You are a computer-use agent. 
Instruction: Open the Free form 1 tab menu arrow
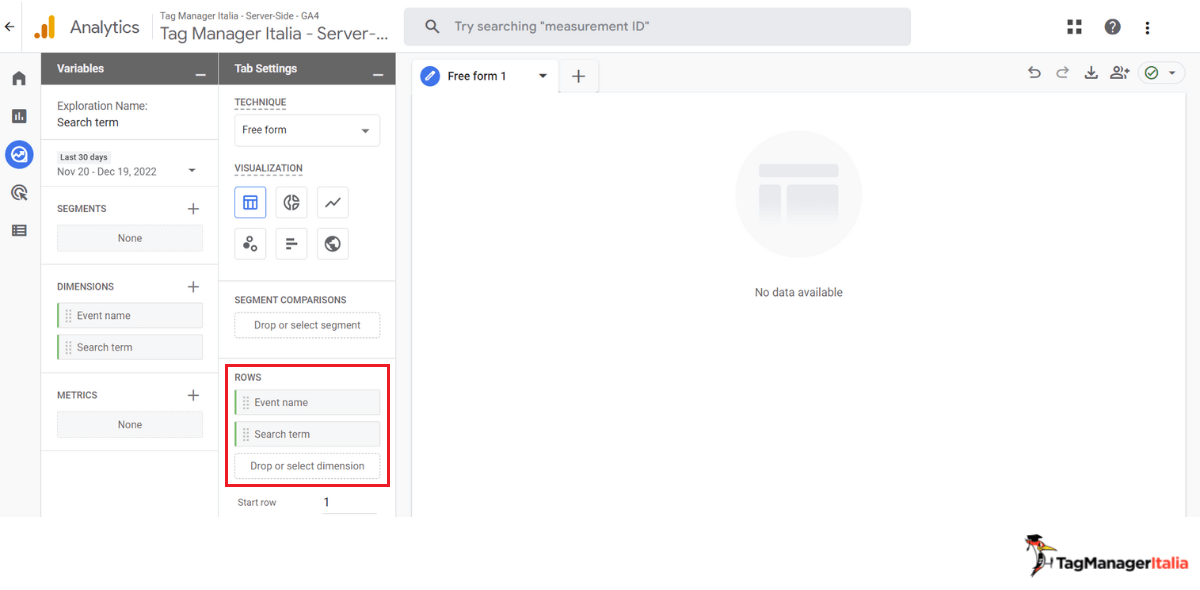coord(543,76)
